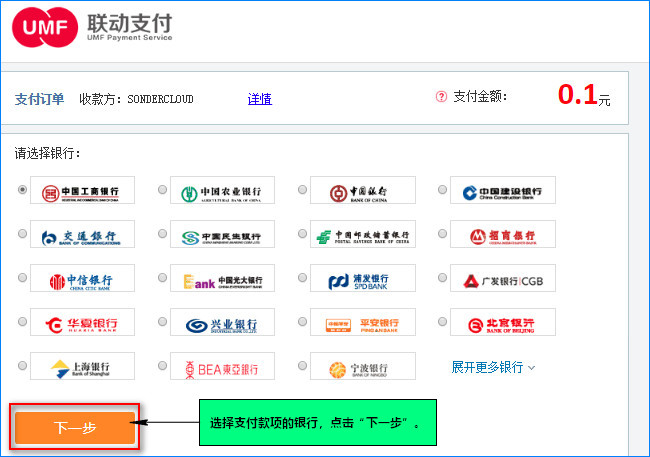Choose the 上海银行 logo tile
650x457 pixels.
[x=82, y=366]
